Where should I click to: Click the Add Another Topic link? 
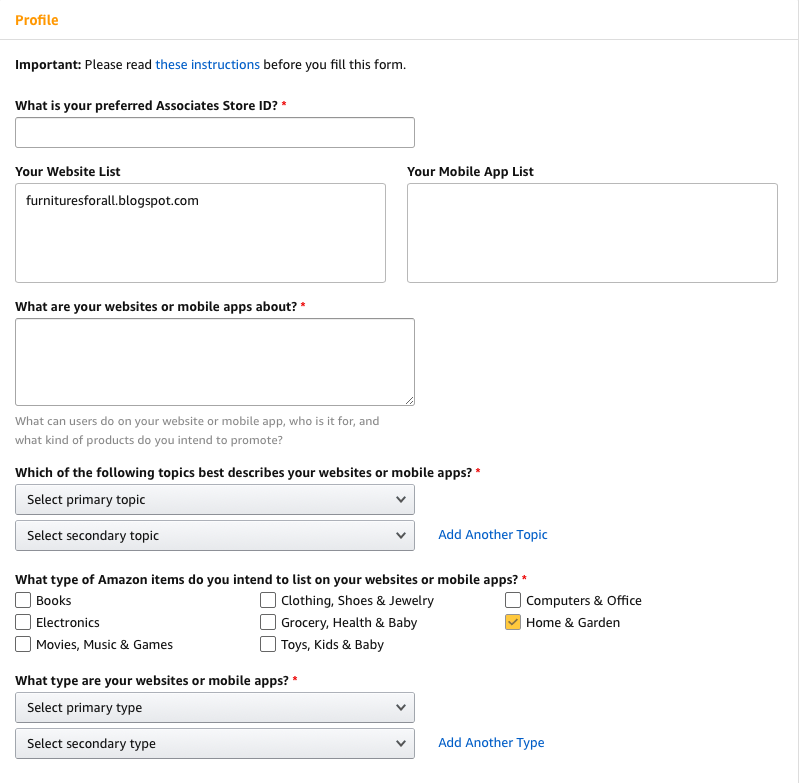(493, 534)
